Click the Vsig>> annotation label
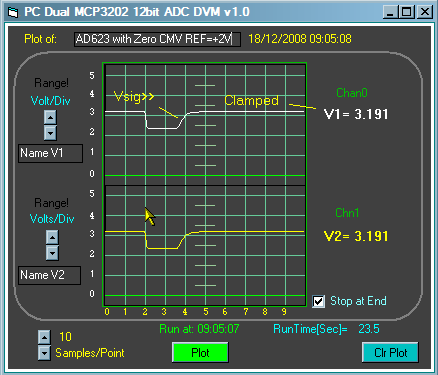This screenshot has width=438, height=375. pos(134,97)
